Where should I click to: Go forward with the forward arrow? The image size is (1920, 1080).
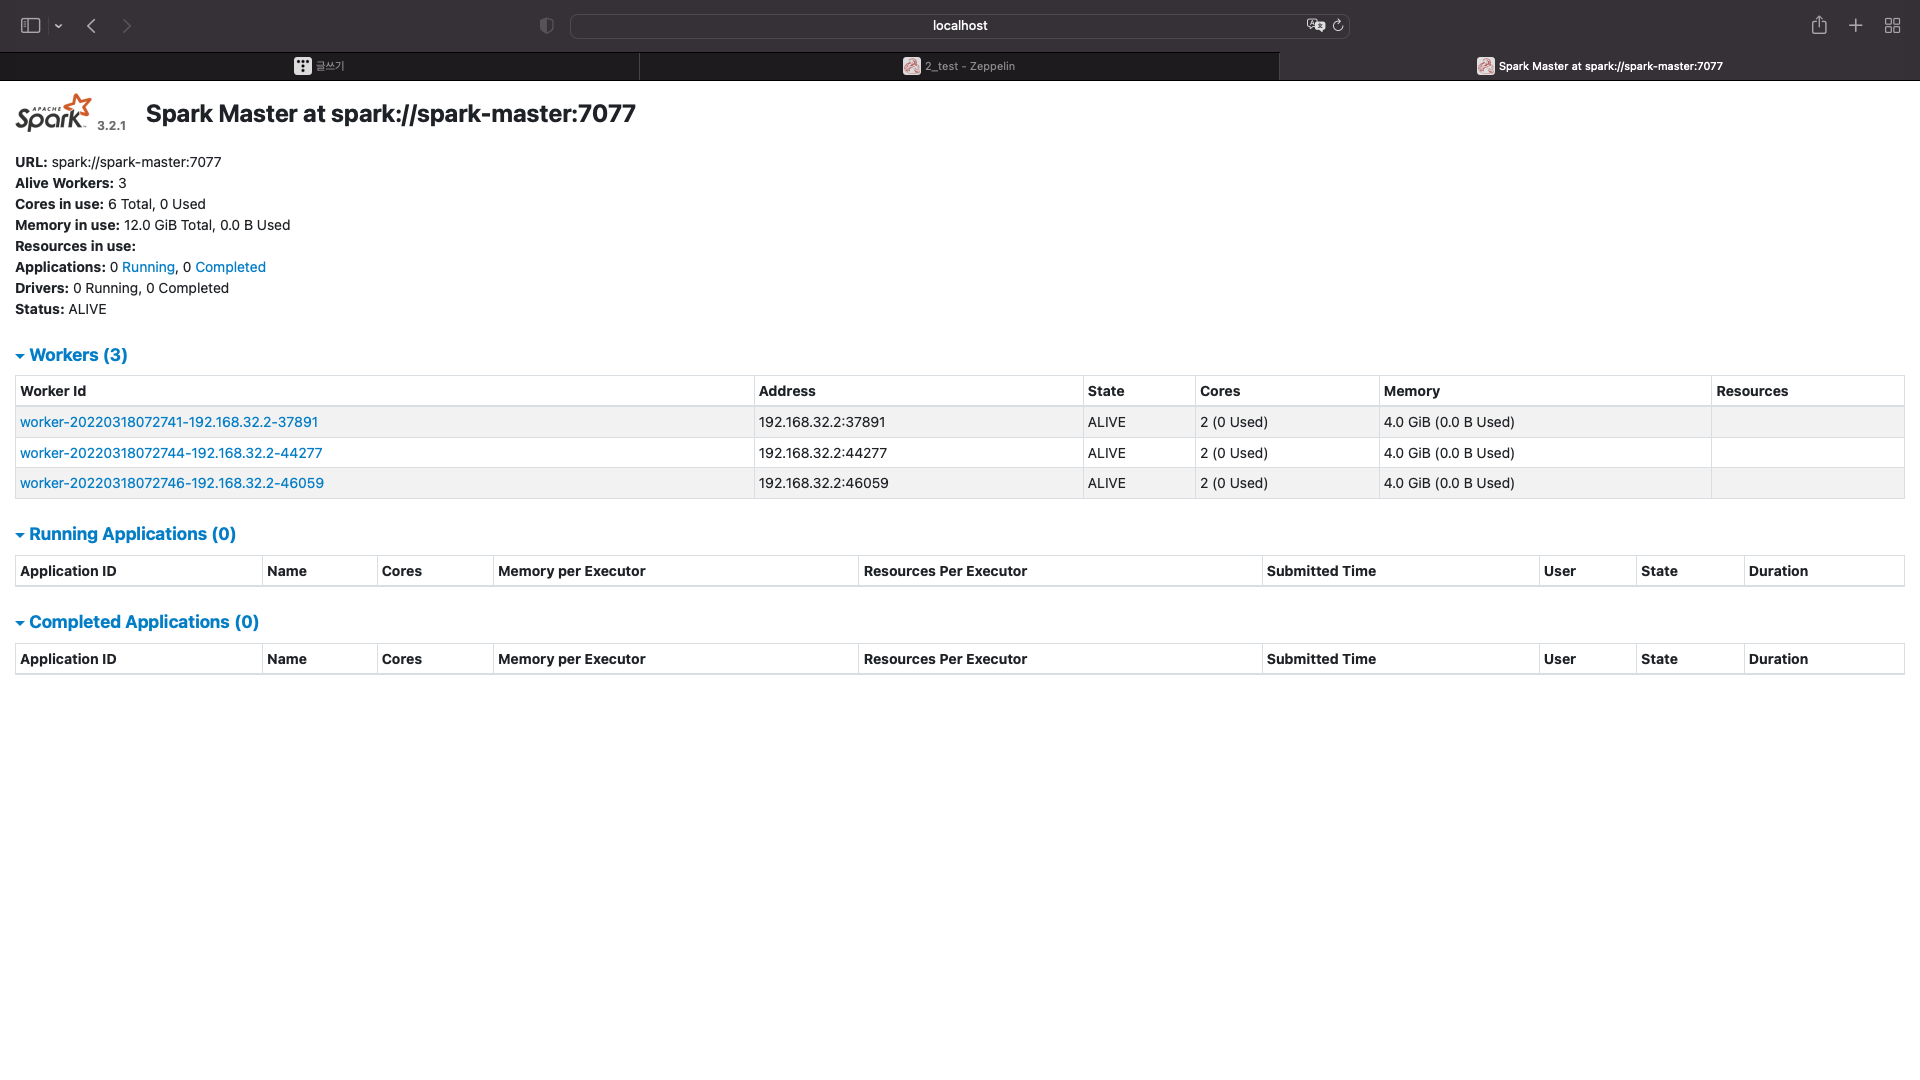click(x=127, y=26)
